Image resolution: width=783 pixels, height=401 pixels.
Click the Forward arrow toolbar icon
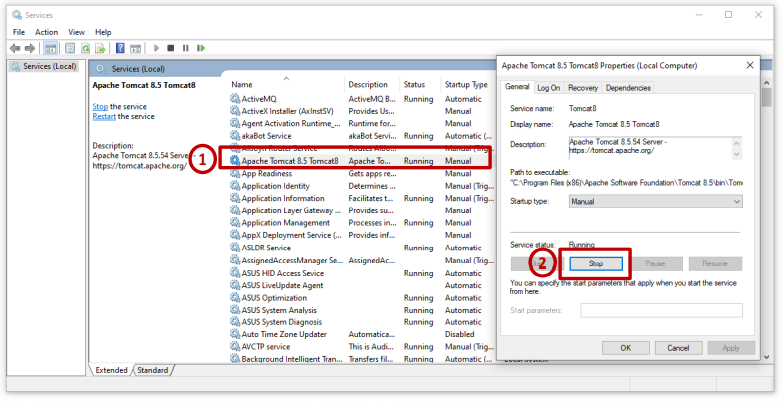[x=30, y=48]
